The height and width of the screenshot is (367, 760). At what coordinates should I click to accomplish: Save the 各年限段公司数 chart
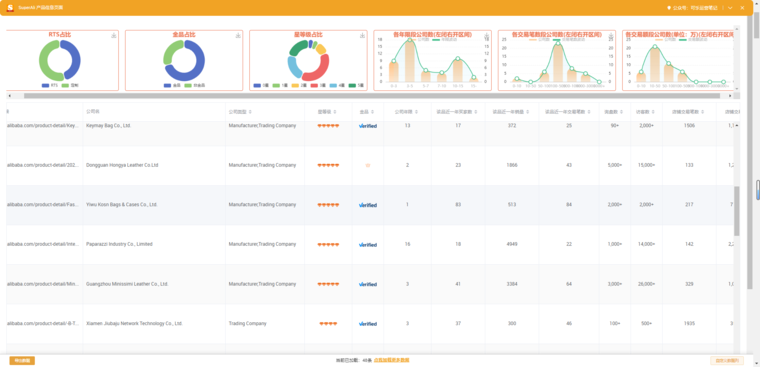[486, 35]
